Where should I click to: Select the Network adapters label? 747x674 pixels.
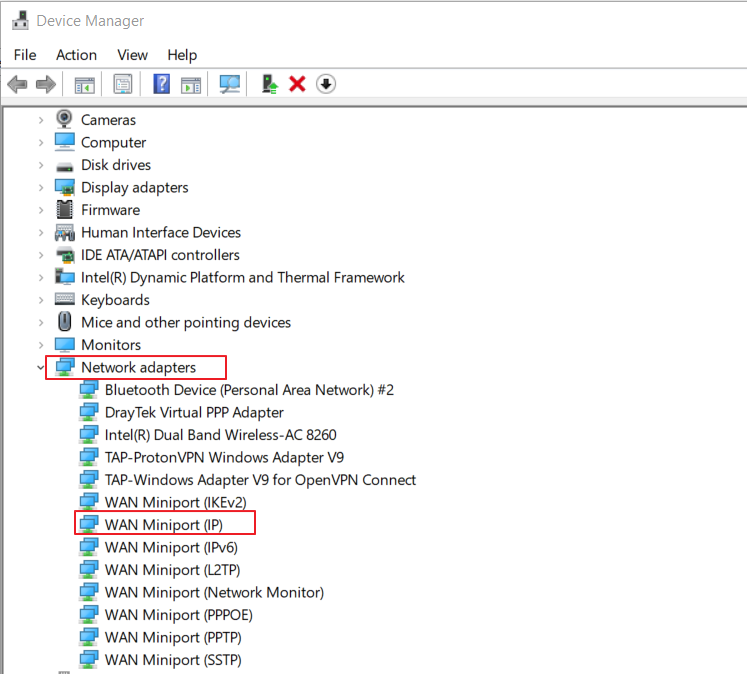click(138, 367)
